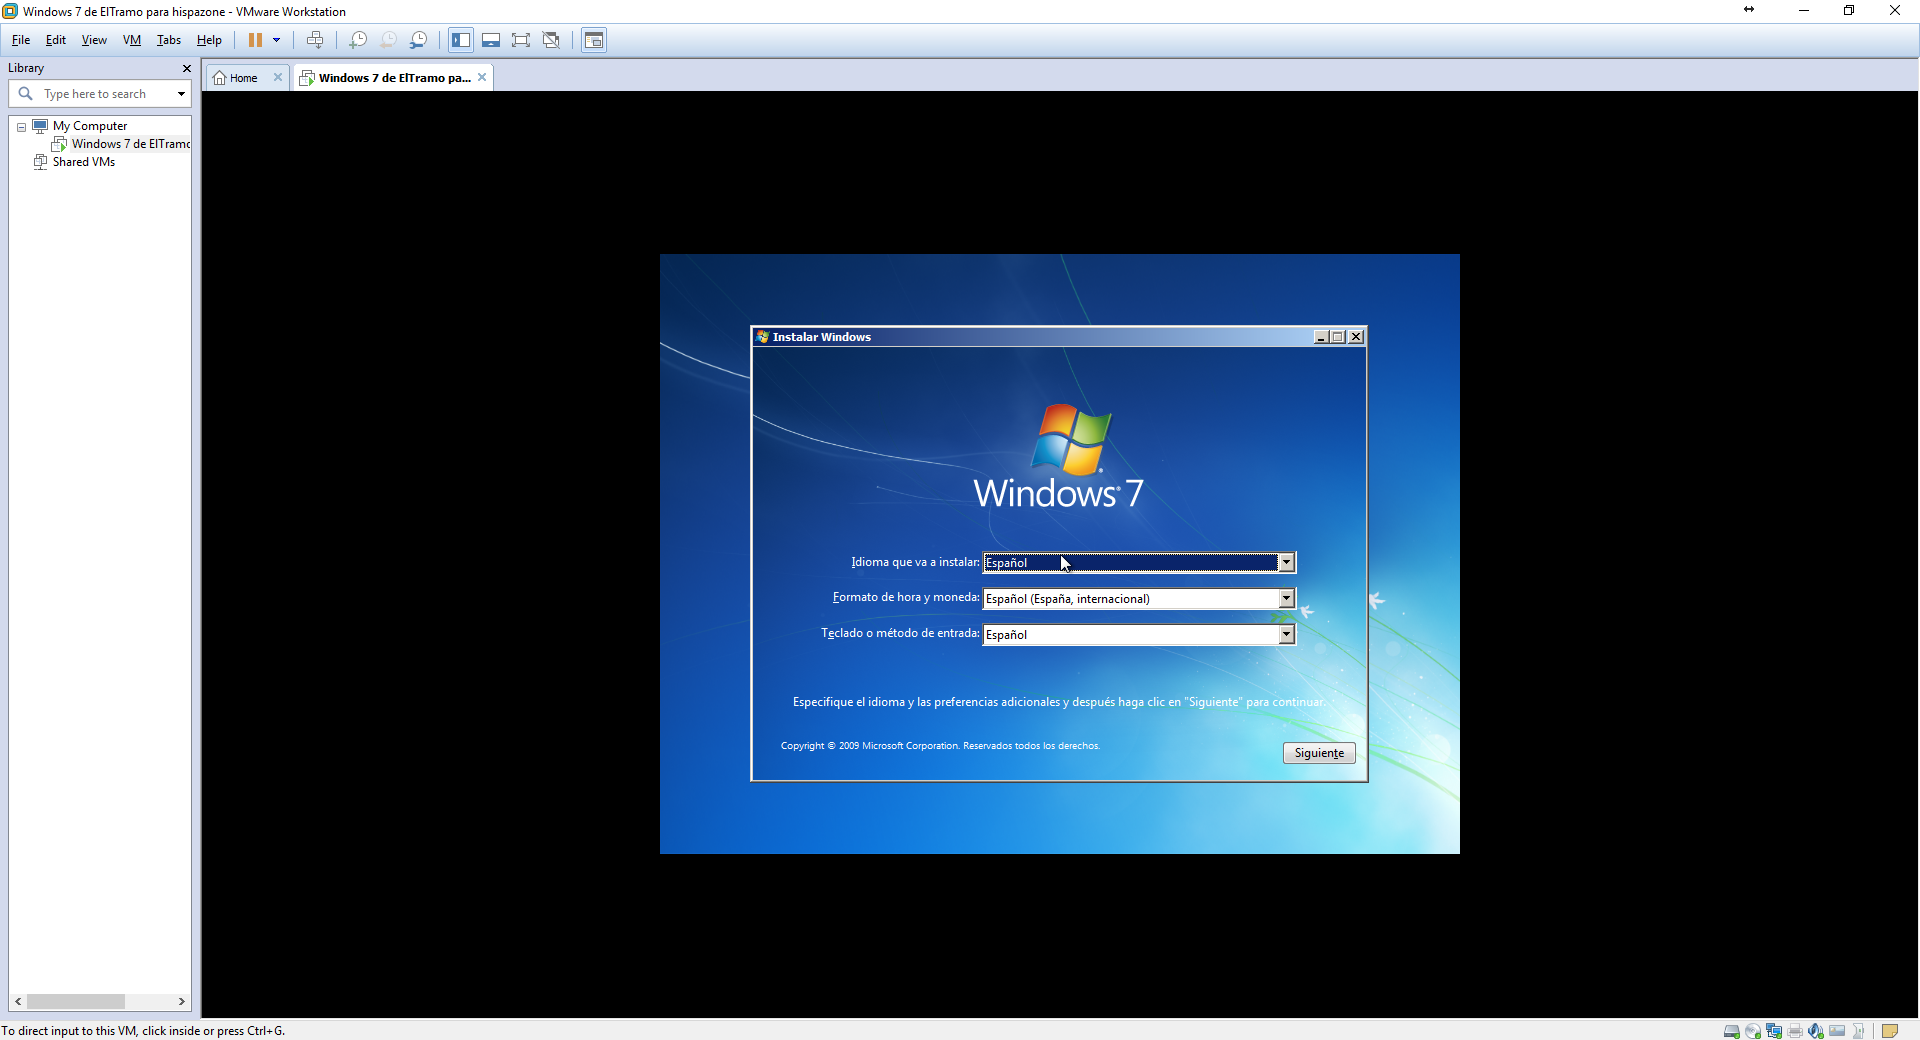The image size is (1920, 1040).
Task: Click the Instalar Windows title bar icon
Action: pyautogui.click(x=762, y=337)
